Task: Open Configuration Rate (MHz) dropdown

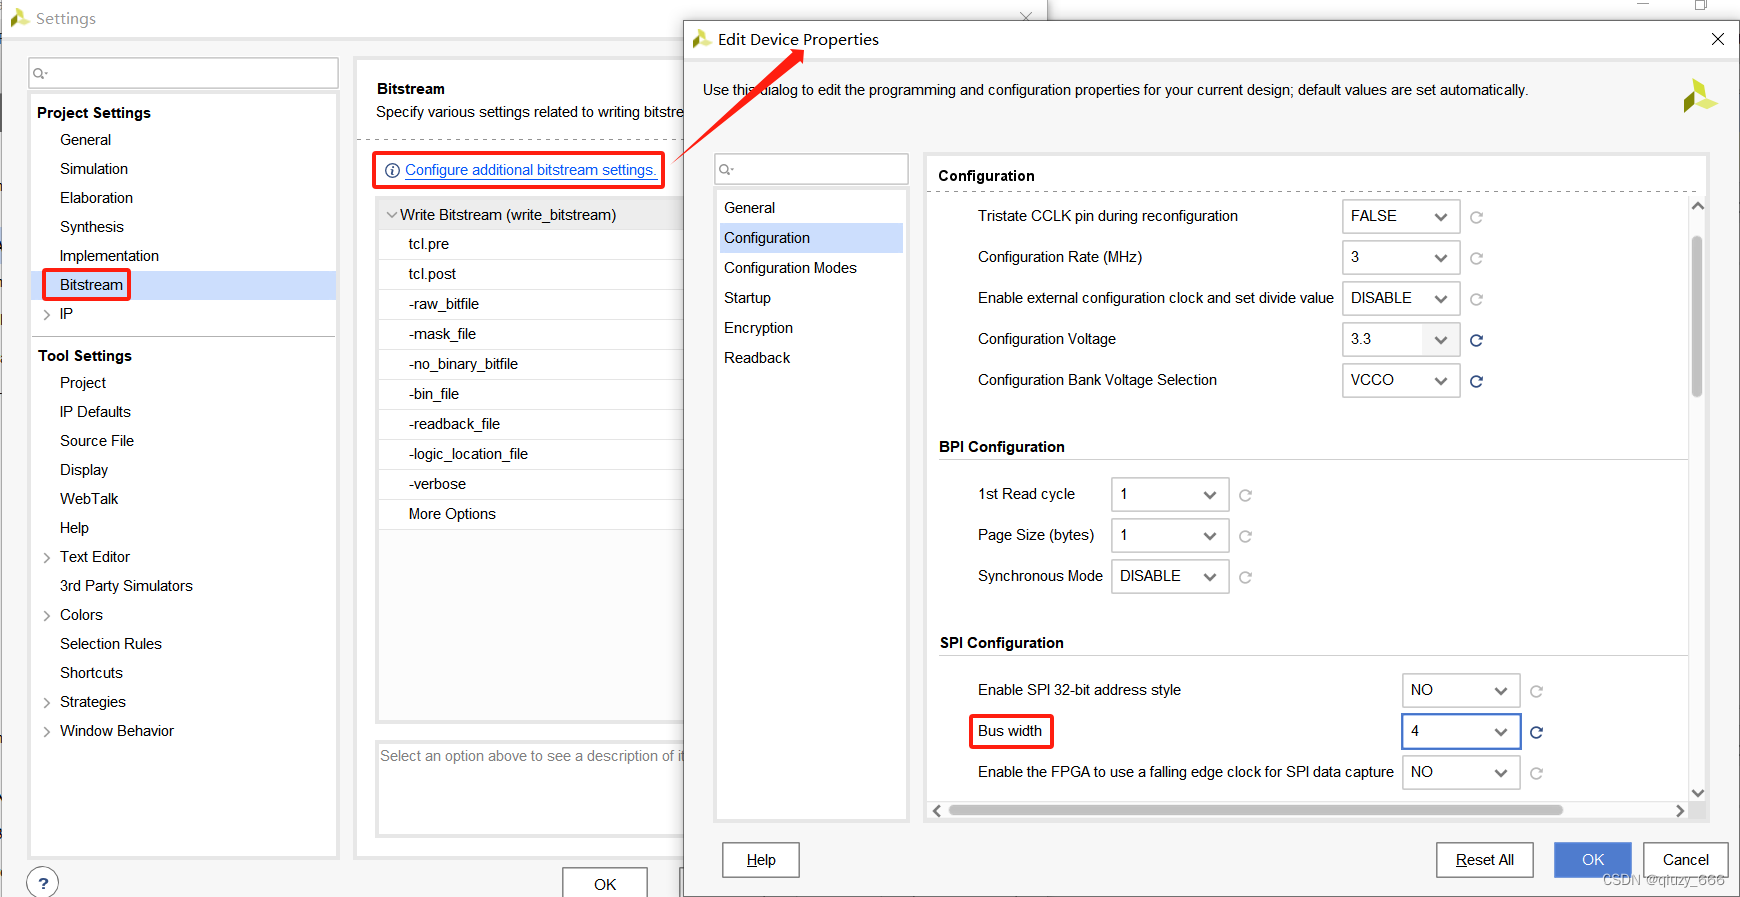Action: coord(1401,257)
